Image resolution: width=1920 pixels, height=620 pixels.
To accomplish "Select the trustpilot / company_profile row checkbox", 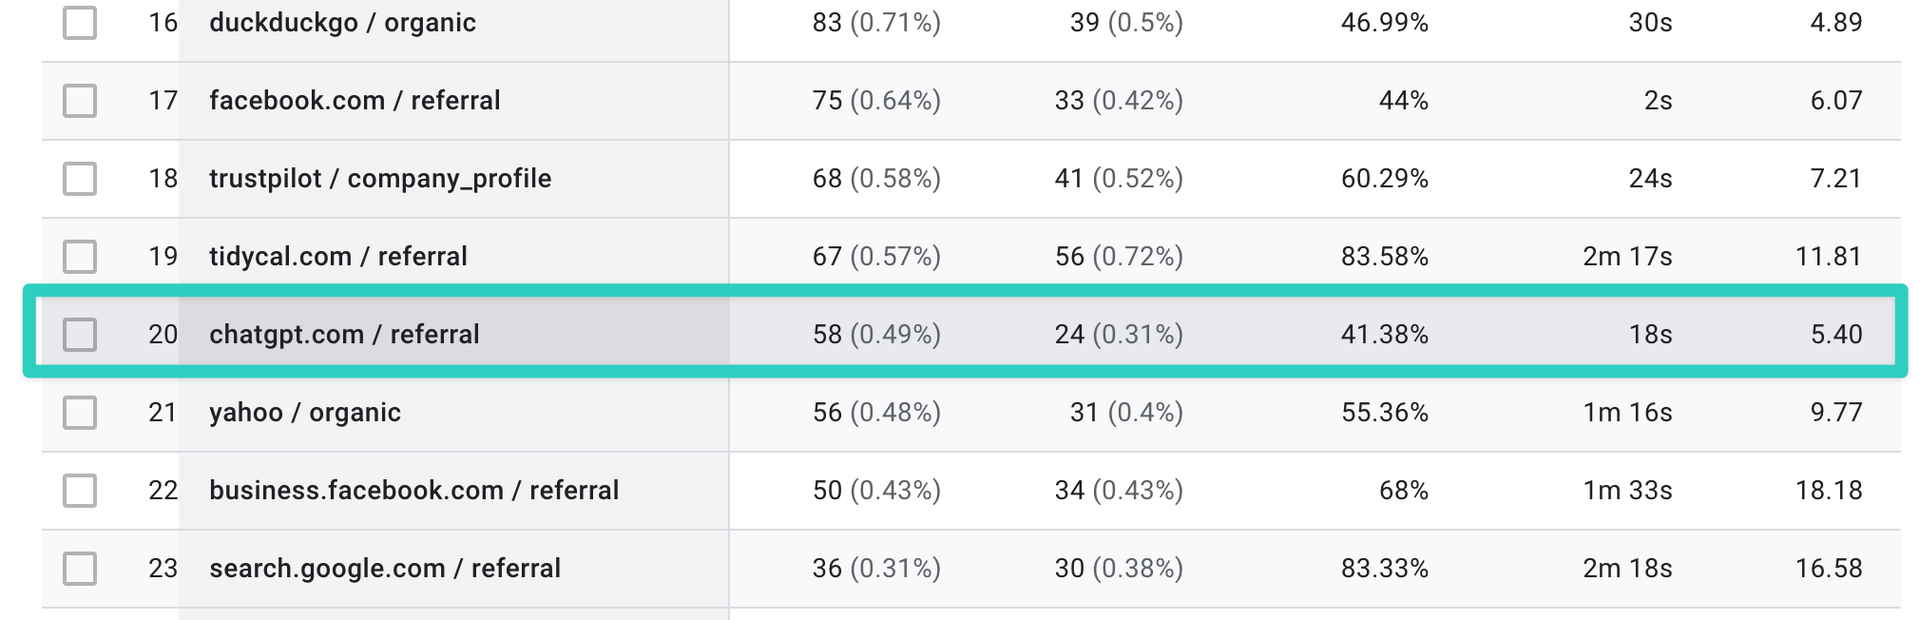I will coord(80,178).
